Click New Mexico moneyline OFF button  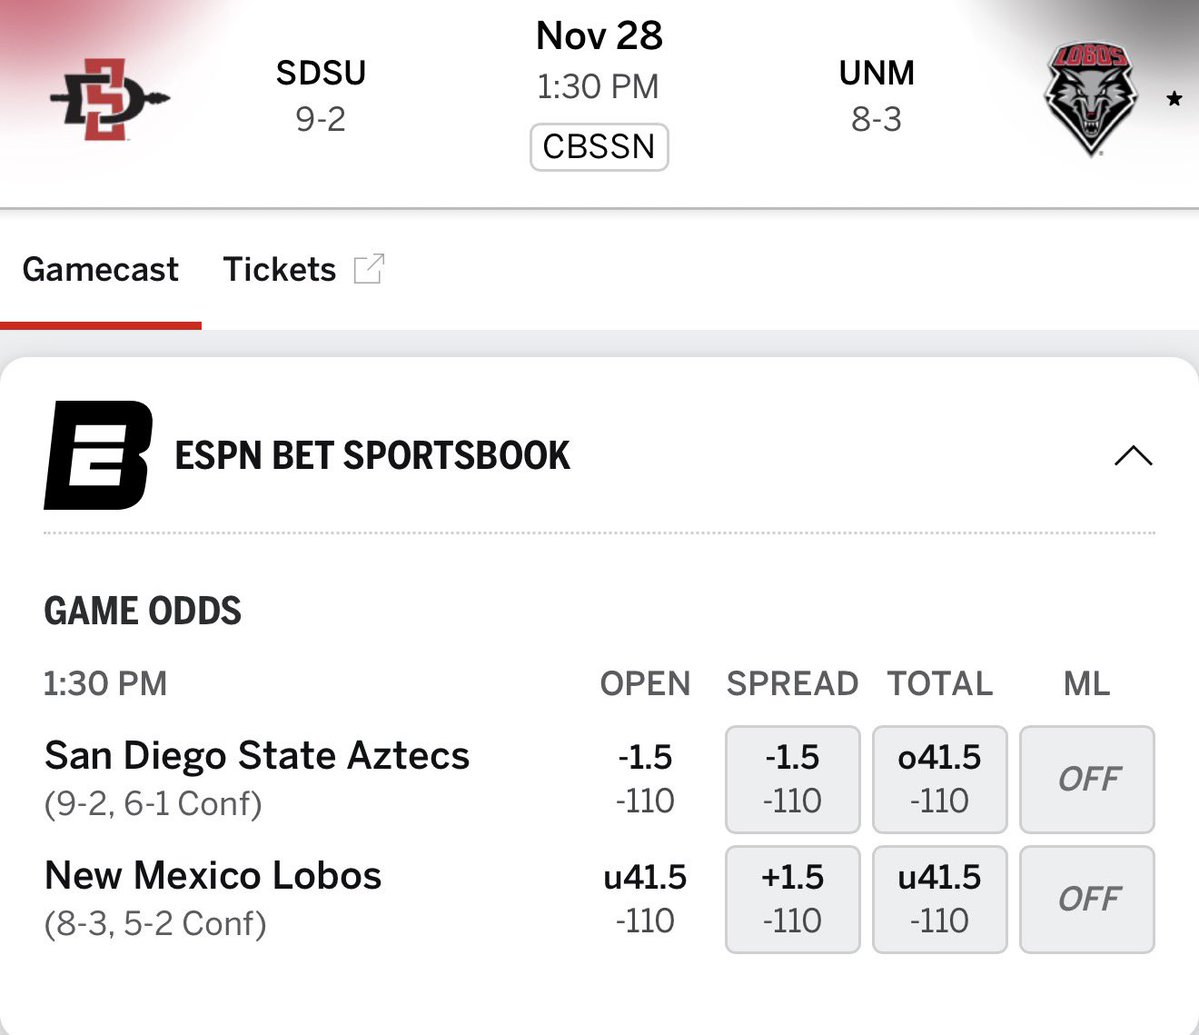1087,898
